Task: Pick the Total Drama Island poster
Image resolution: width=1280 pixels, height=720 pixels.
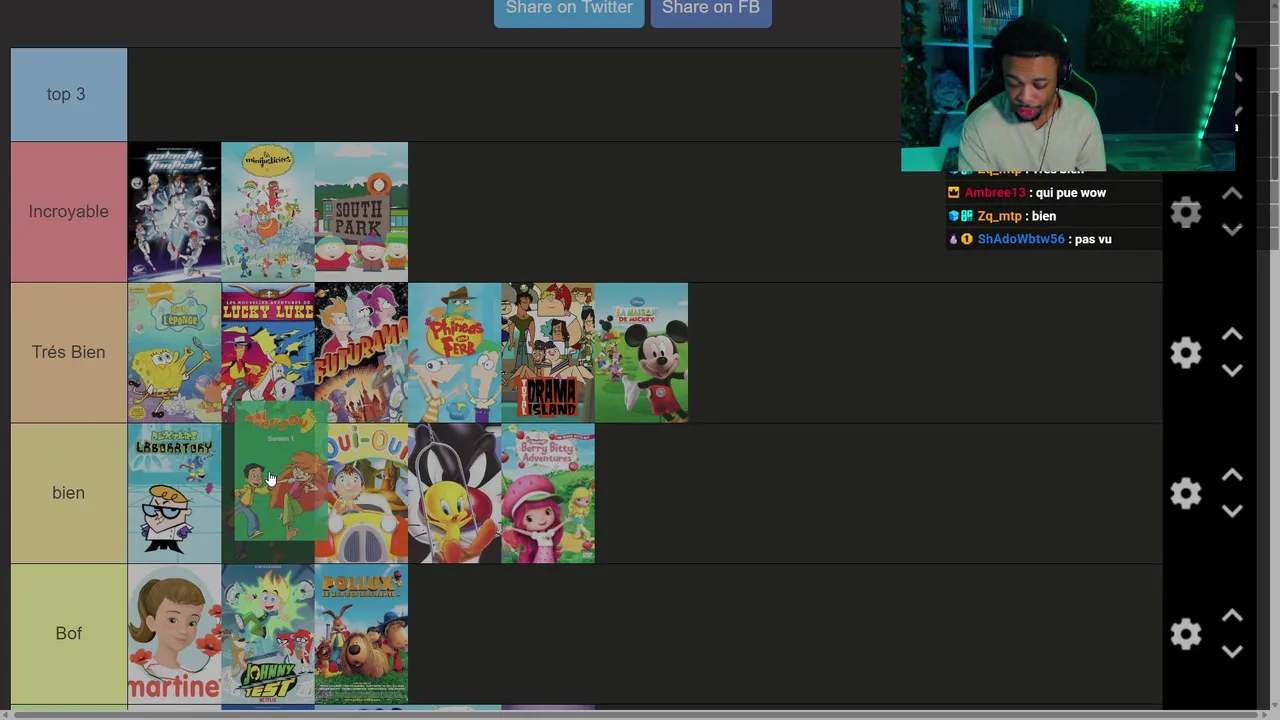Action: pyautogui.click(x=548, y=352)
